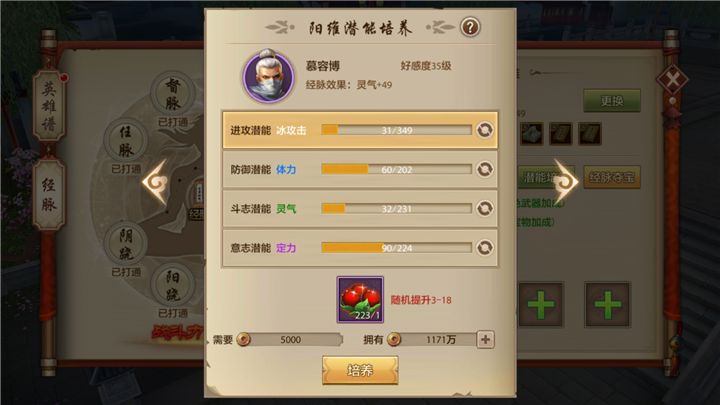Select the 进攻潜能 potential row

point(360,130)
